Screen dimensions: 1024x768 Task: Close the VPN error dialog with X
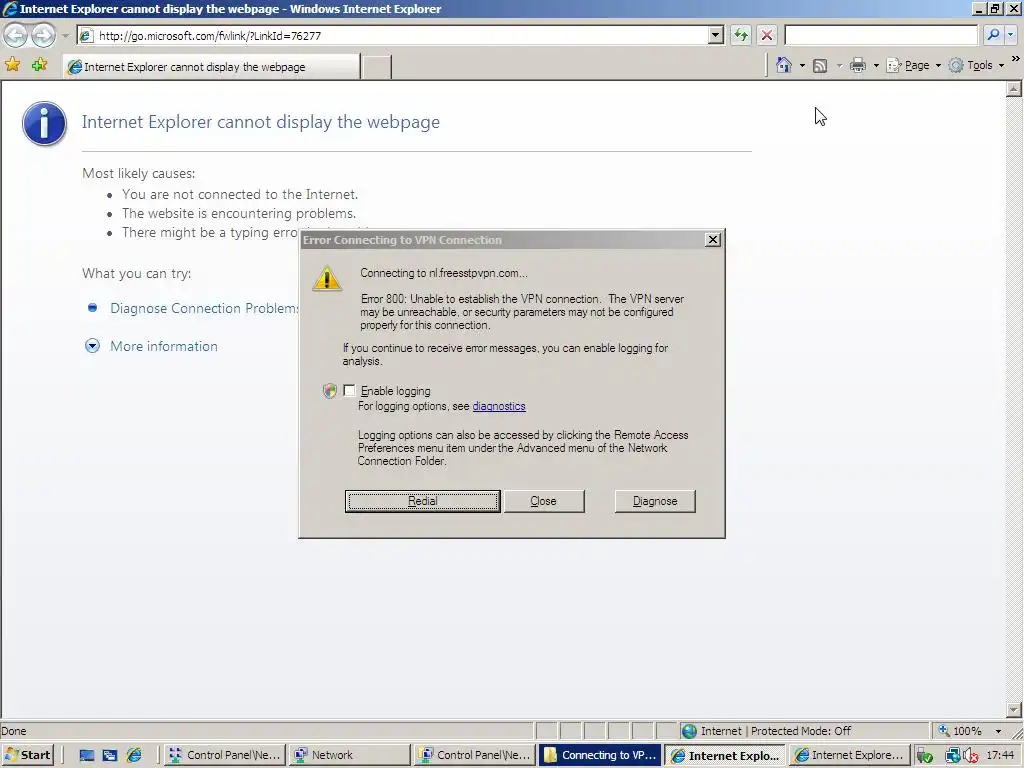[713, 240]
